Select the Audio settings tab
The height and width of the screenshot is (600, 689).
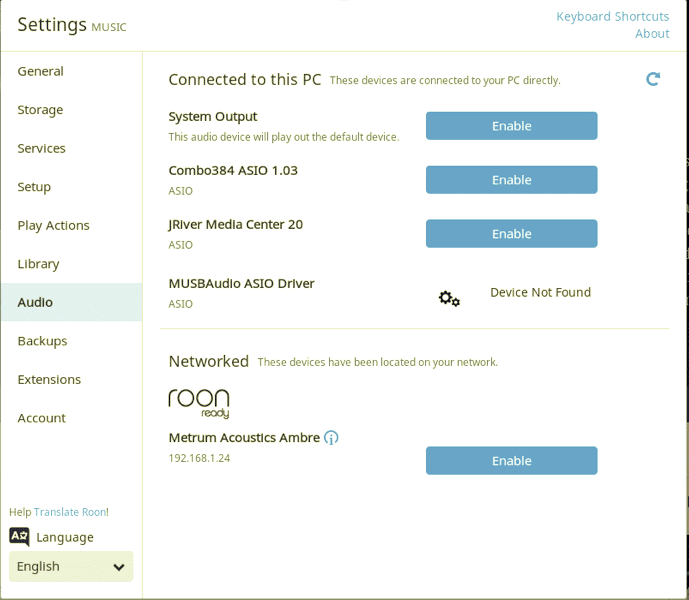72,302
